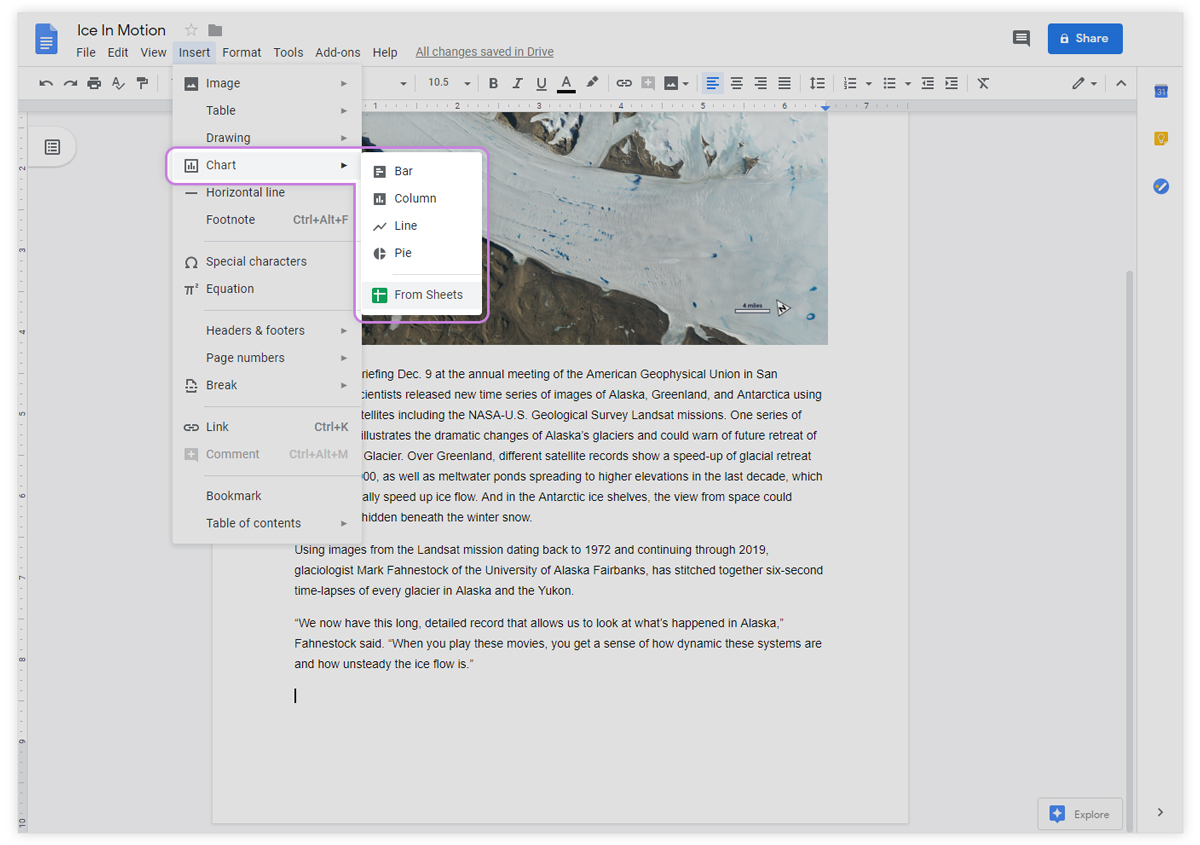Choose Column chart from Chart submenu
The width and height of the screenshot is (1200, 845).
[421, 198]
